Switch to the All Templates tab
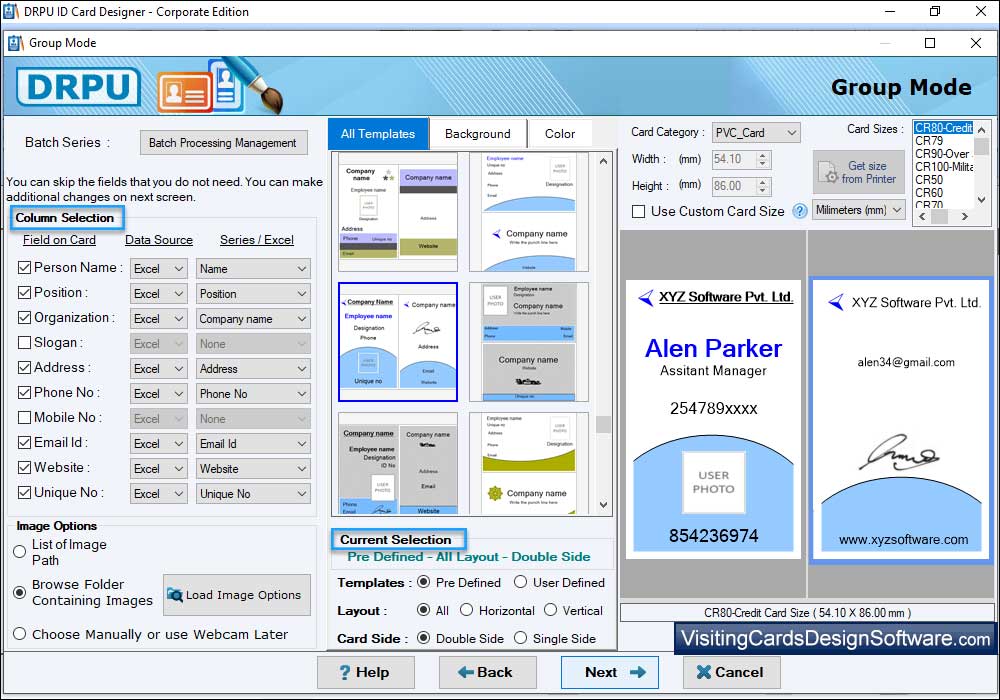 (x=378, y=134)
